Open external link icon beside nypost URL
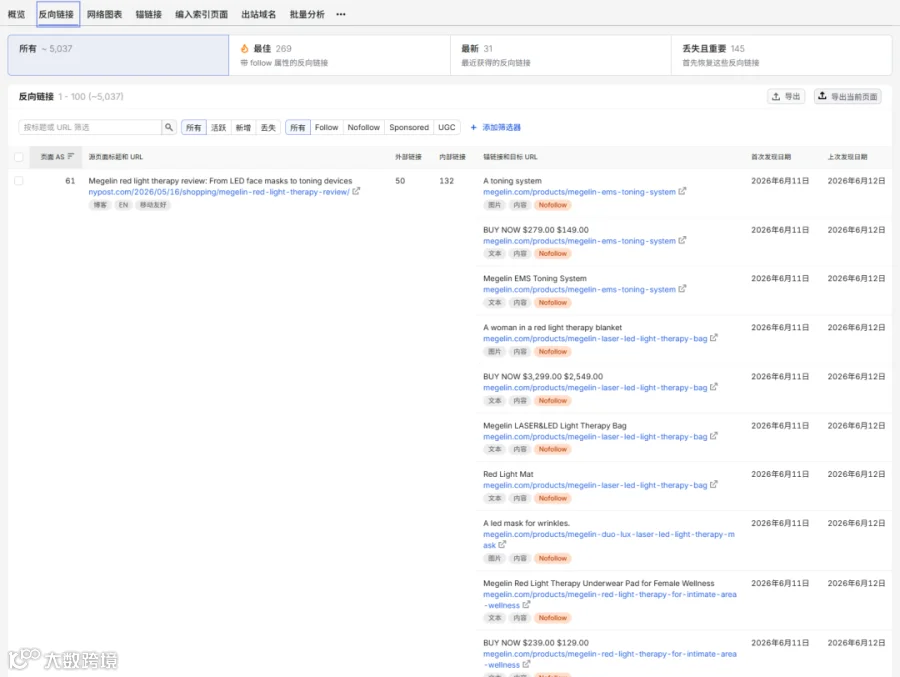900x677 pixels. click(356, 192)
